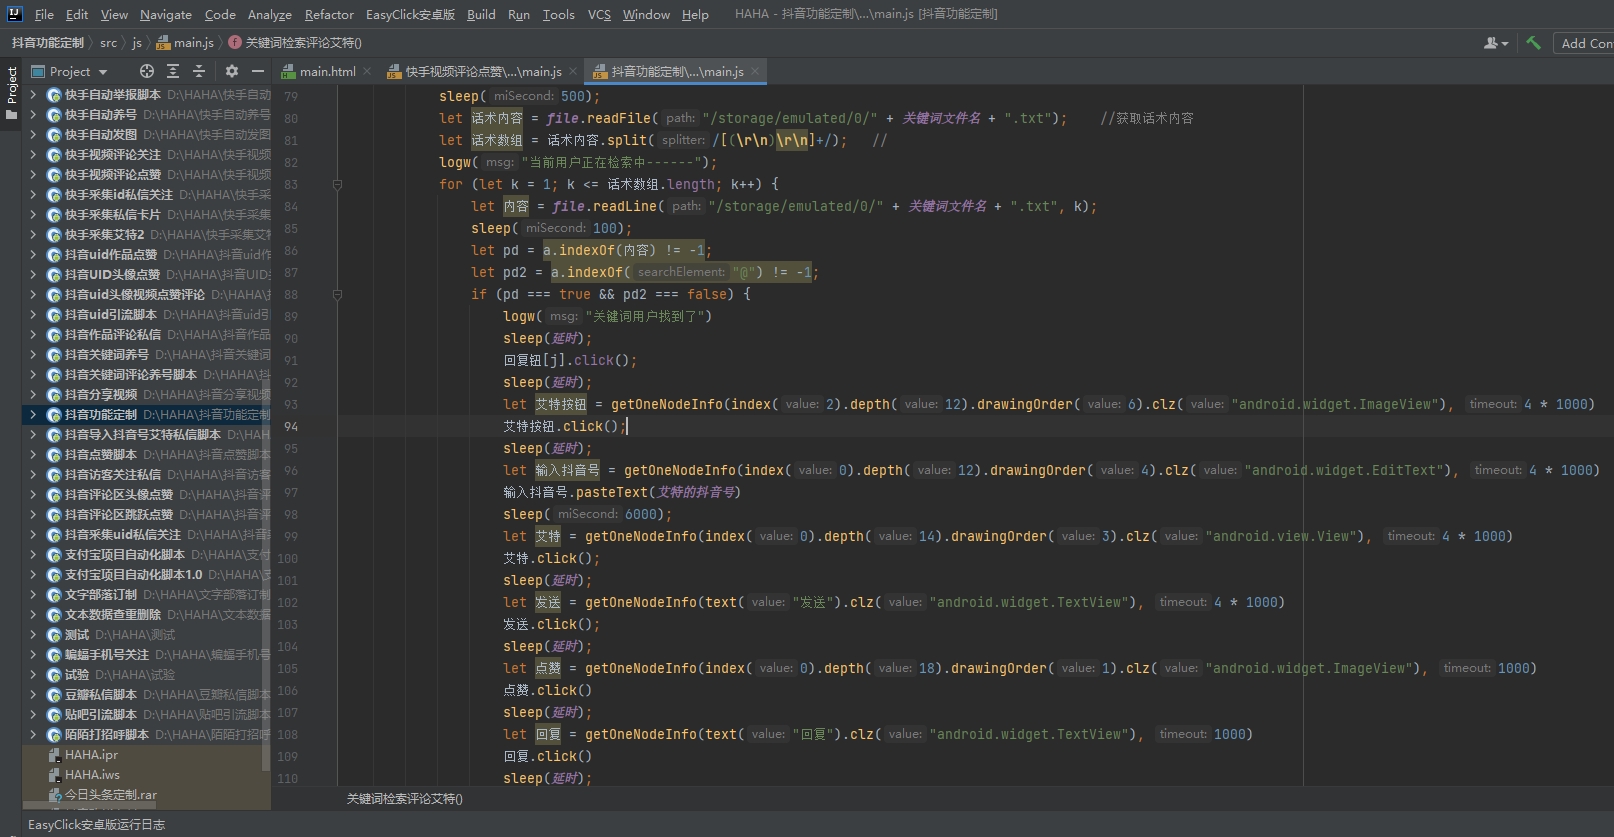Open the Navigate menu
The width and height of the screenshot is (1614, 837).
[x=165, y=14]
